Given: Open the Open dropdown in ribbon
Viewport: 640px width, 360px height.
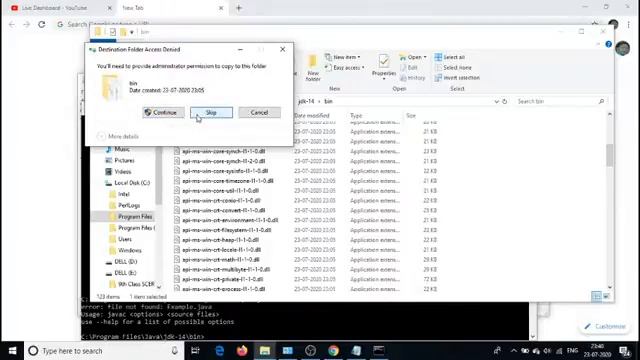Looking at the screenshot, I should point(413,57).
